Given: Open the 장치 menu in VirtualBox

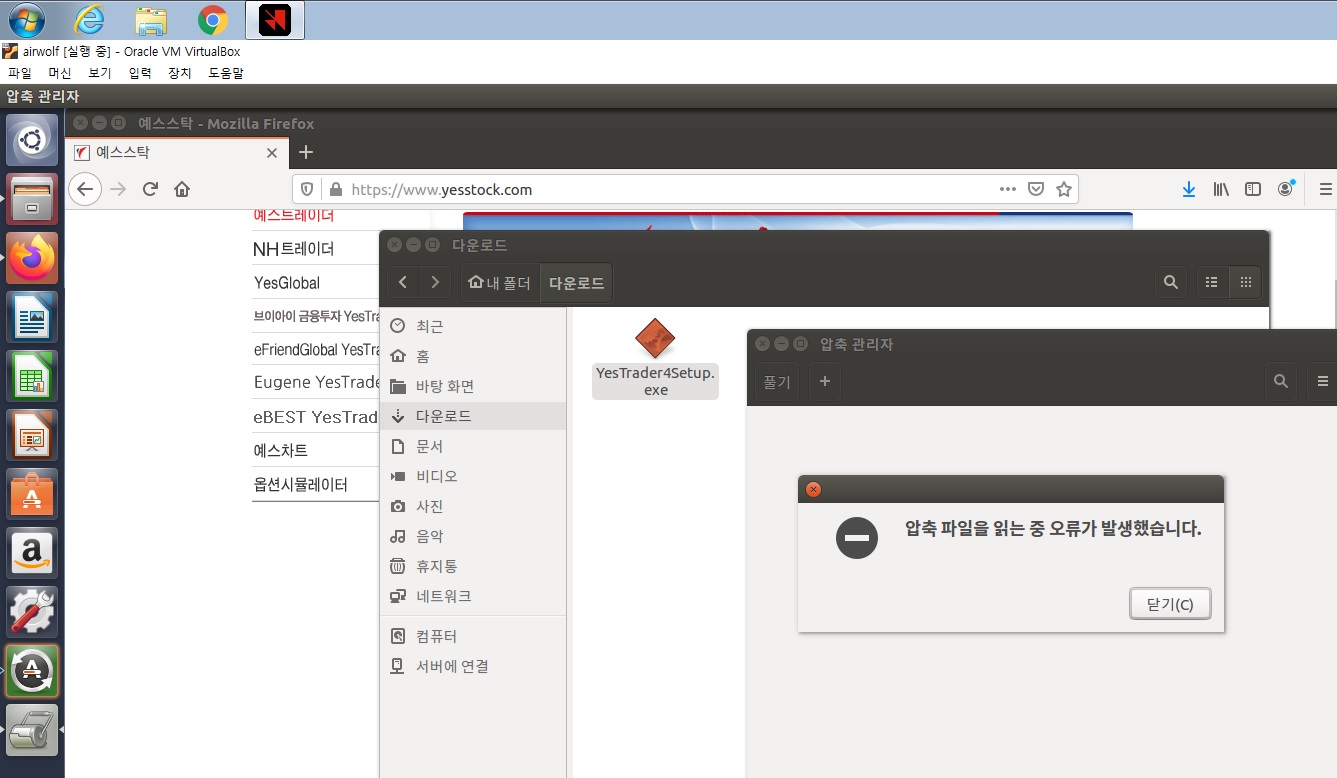Looking at the screenshot, I should [180, 73].
